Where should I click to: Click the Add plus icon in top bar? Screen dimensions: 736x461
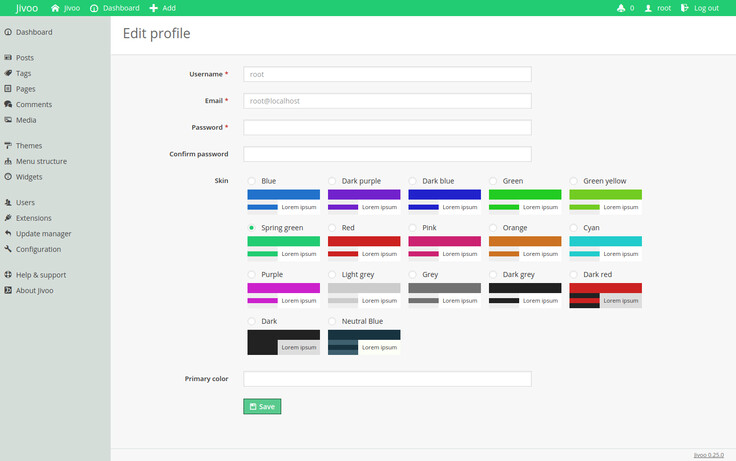coord(153,8)
